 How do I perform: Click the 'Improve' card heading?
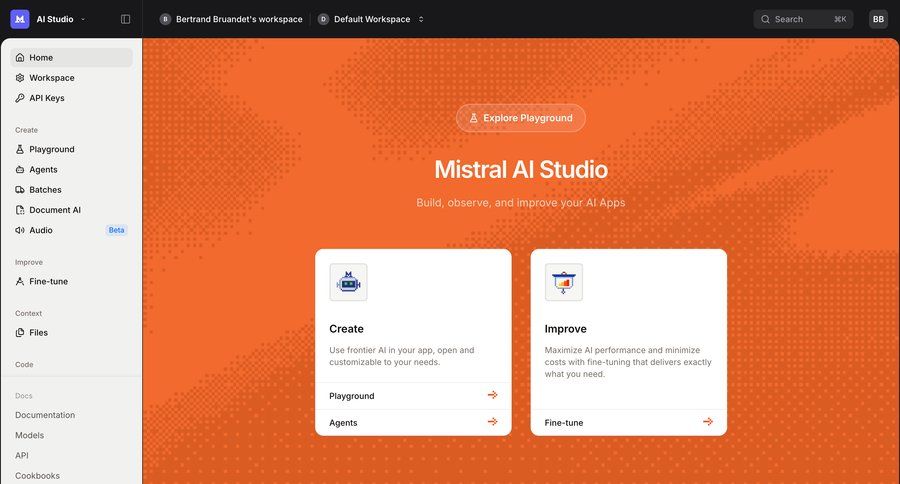pyautogui.click(x=565, y=329)
